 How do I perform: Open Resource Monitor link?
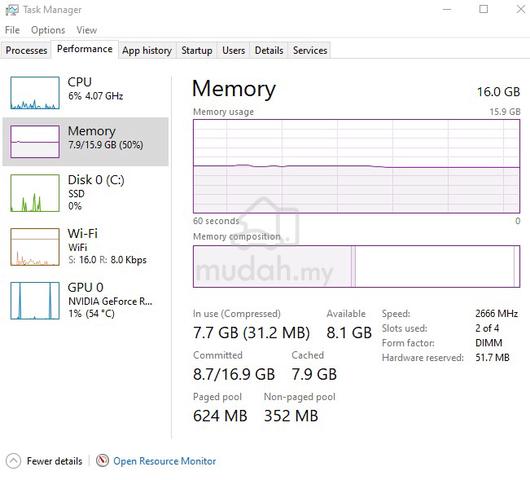tap(164, 461)
